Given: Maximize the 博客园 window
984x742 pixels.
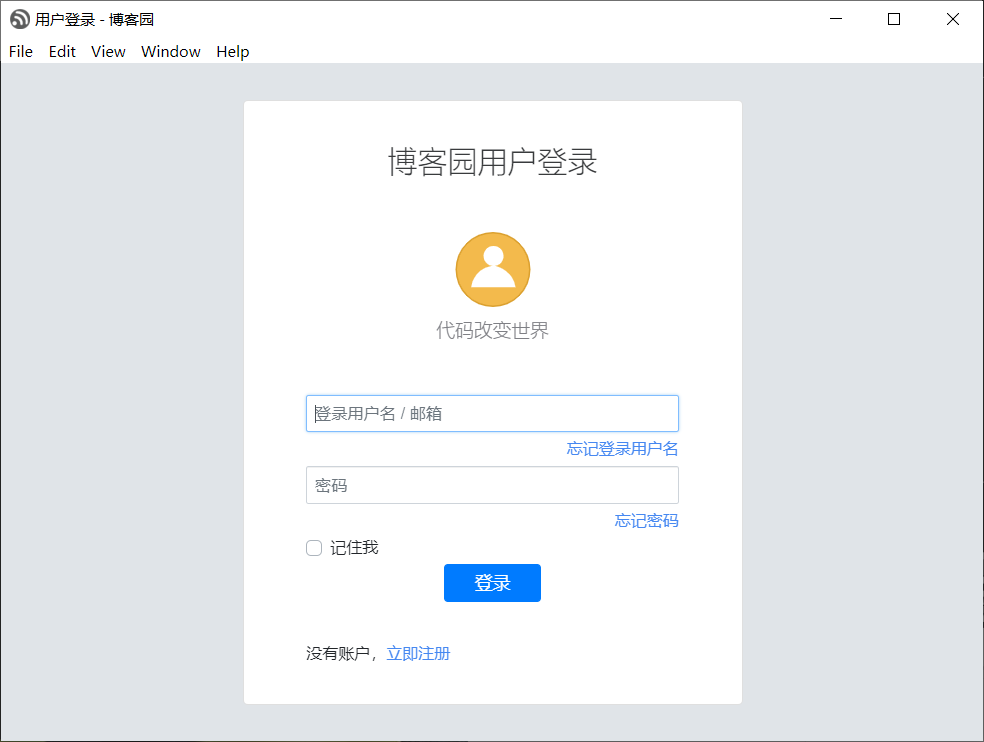Looking at the screenshot, I should tap(894, 19).
